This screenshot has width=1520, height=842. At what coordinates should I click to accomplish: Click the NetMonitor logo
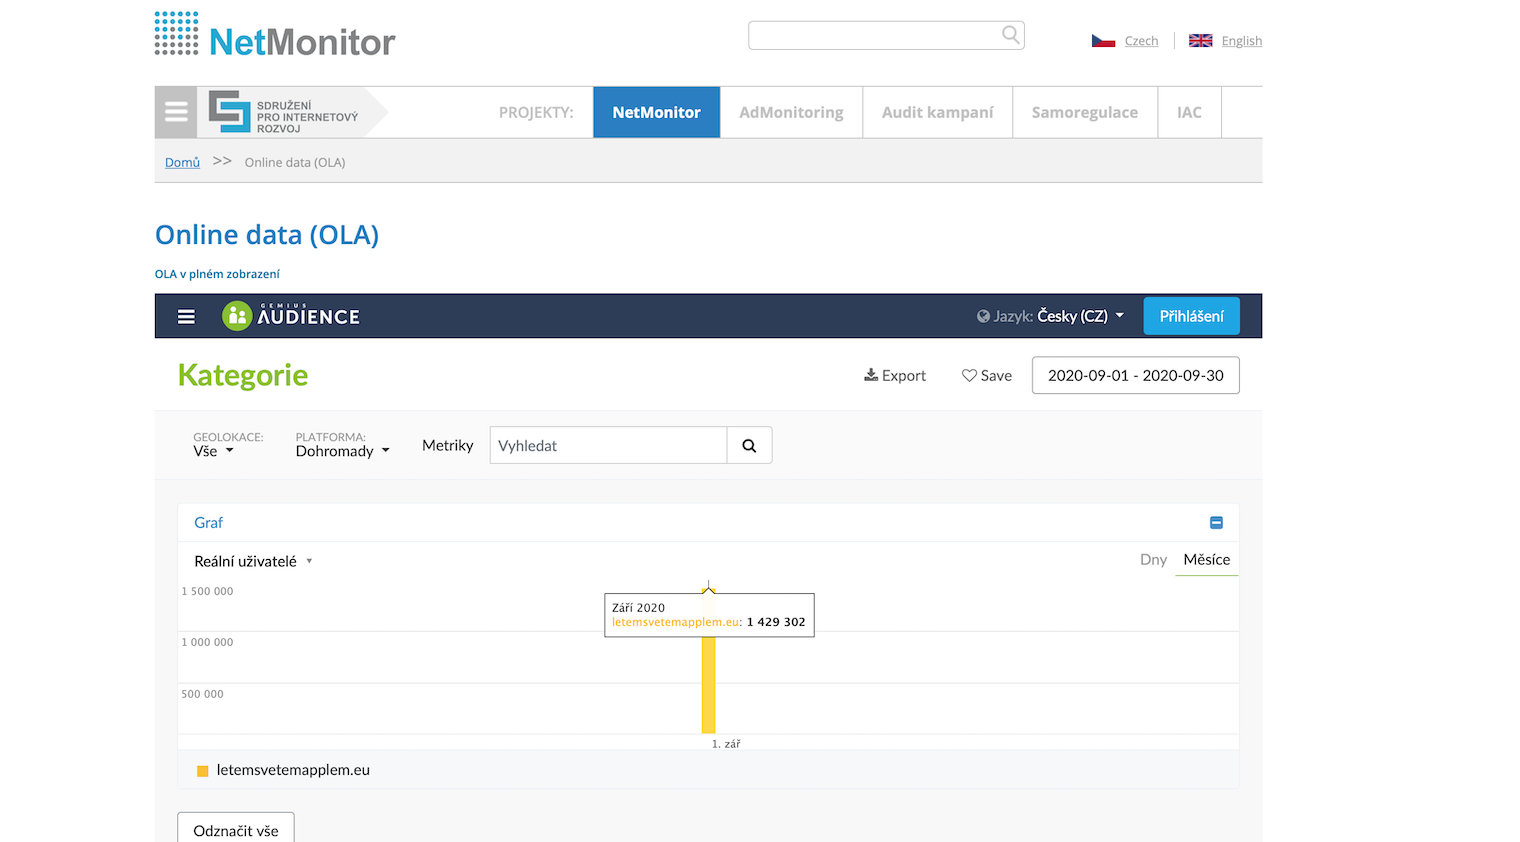pos(275,35)
